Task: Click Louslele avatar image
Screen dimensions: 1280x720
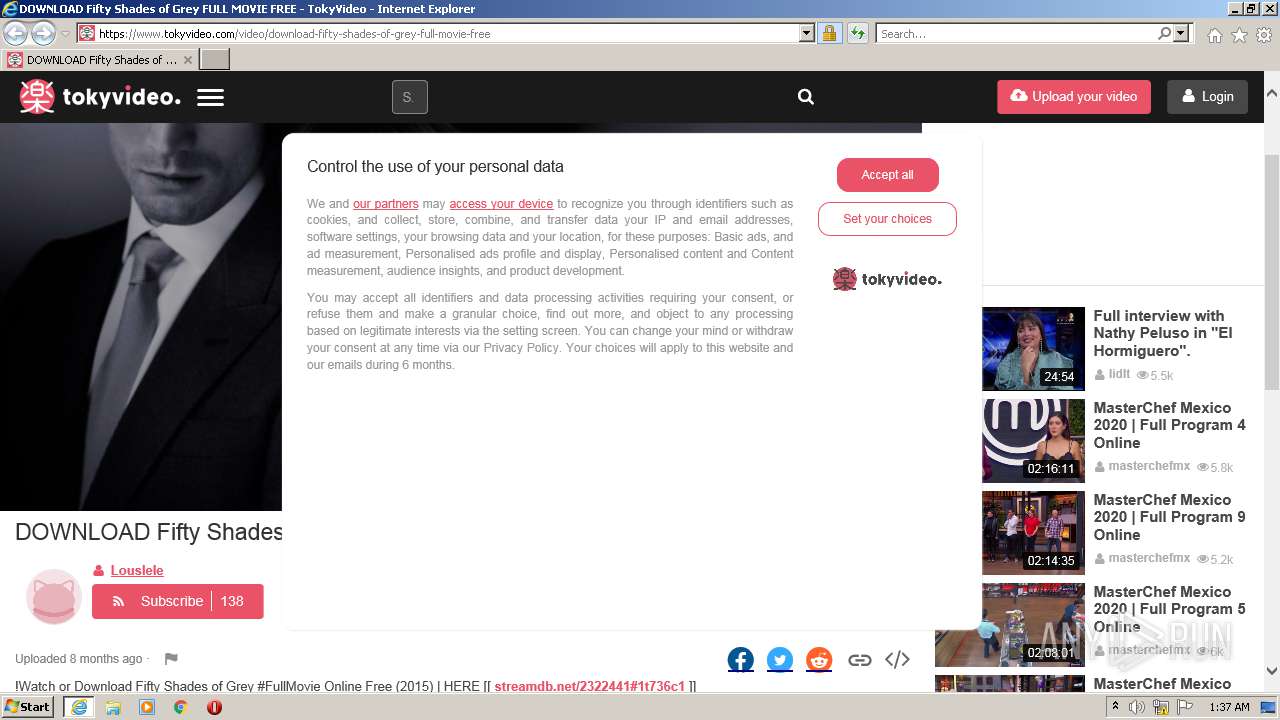Action: pos(53,597)
